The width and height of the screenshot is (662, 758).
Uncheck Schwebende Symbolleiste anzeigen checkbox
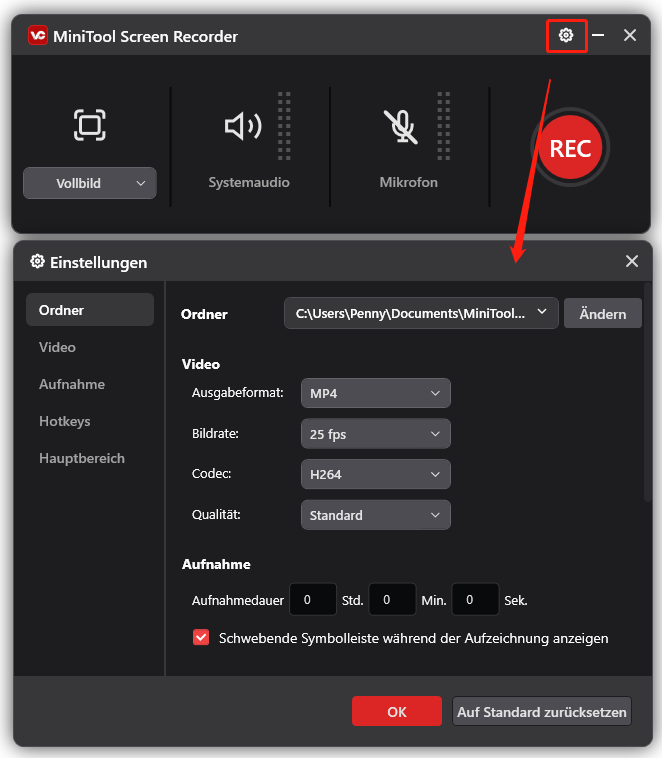tap(201, 638)
